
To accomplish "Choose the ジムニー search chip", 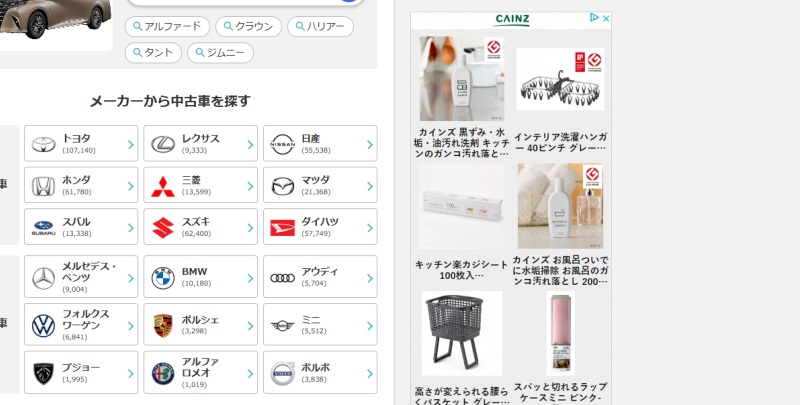I will coord(220,53).
